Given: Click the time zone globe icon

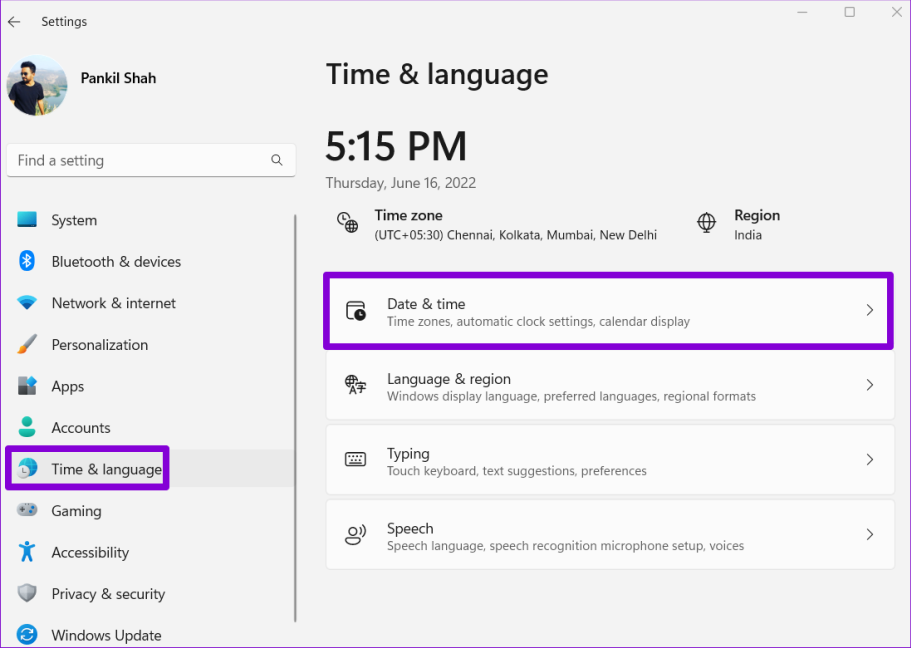Looking at the screenshot, I should [x=347, y=224].
